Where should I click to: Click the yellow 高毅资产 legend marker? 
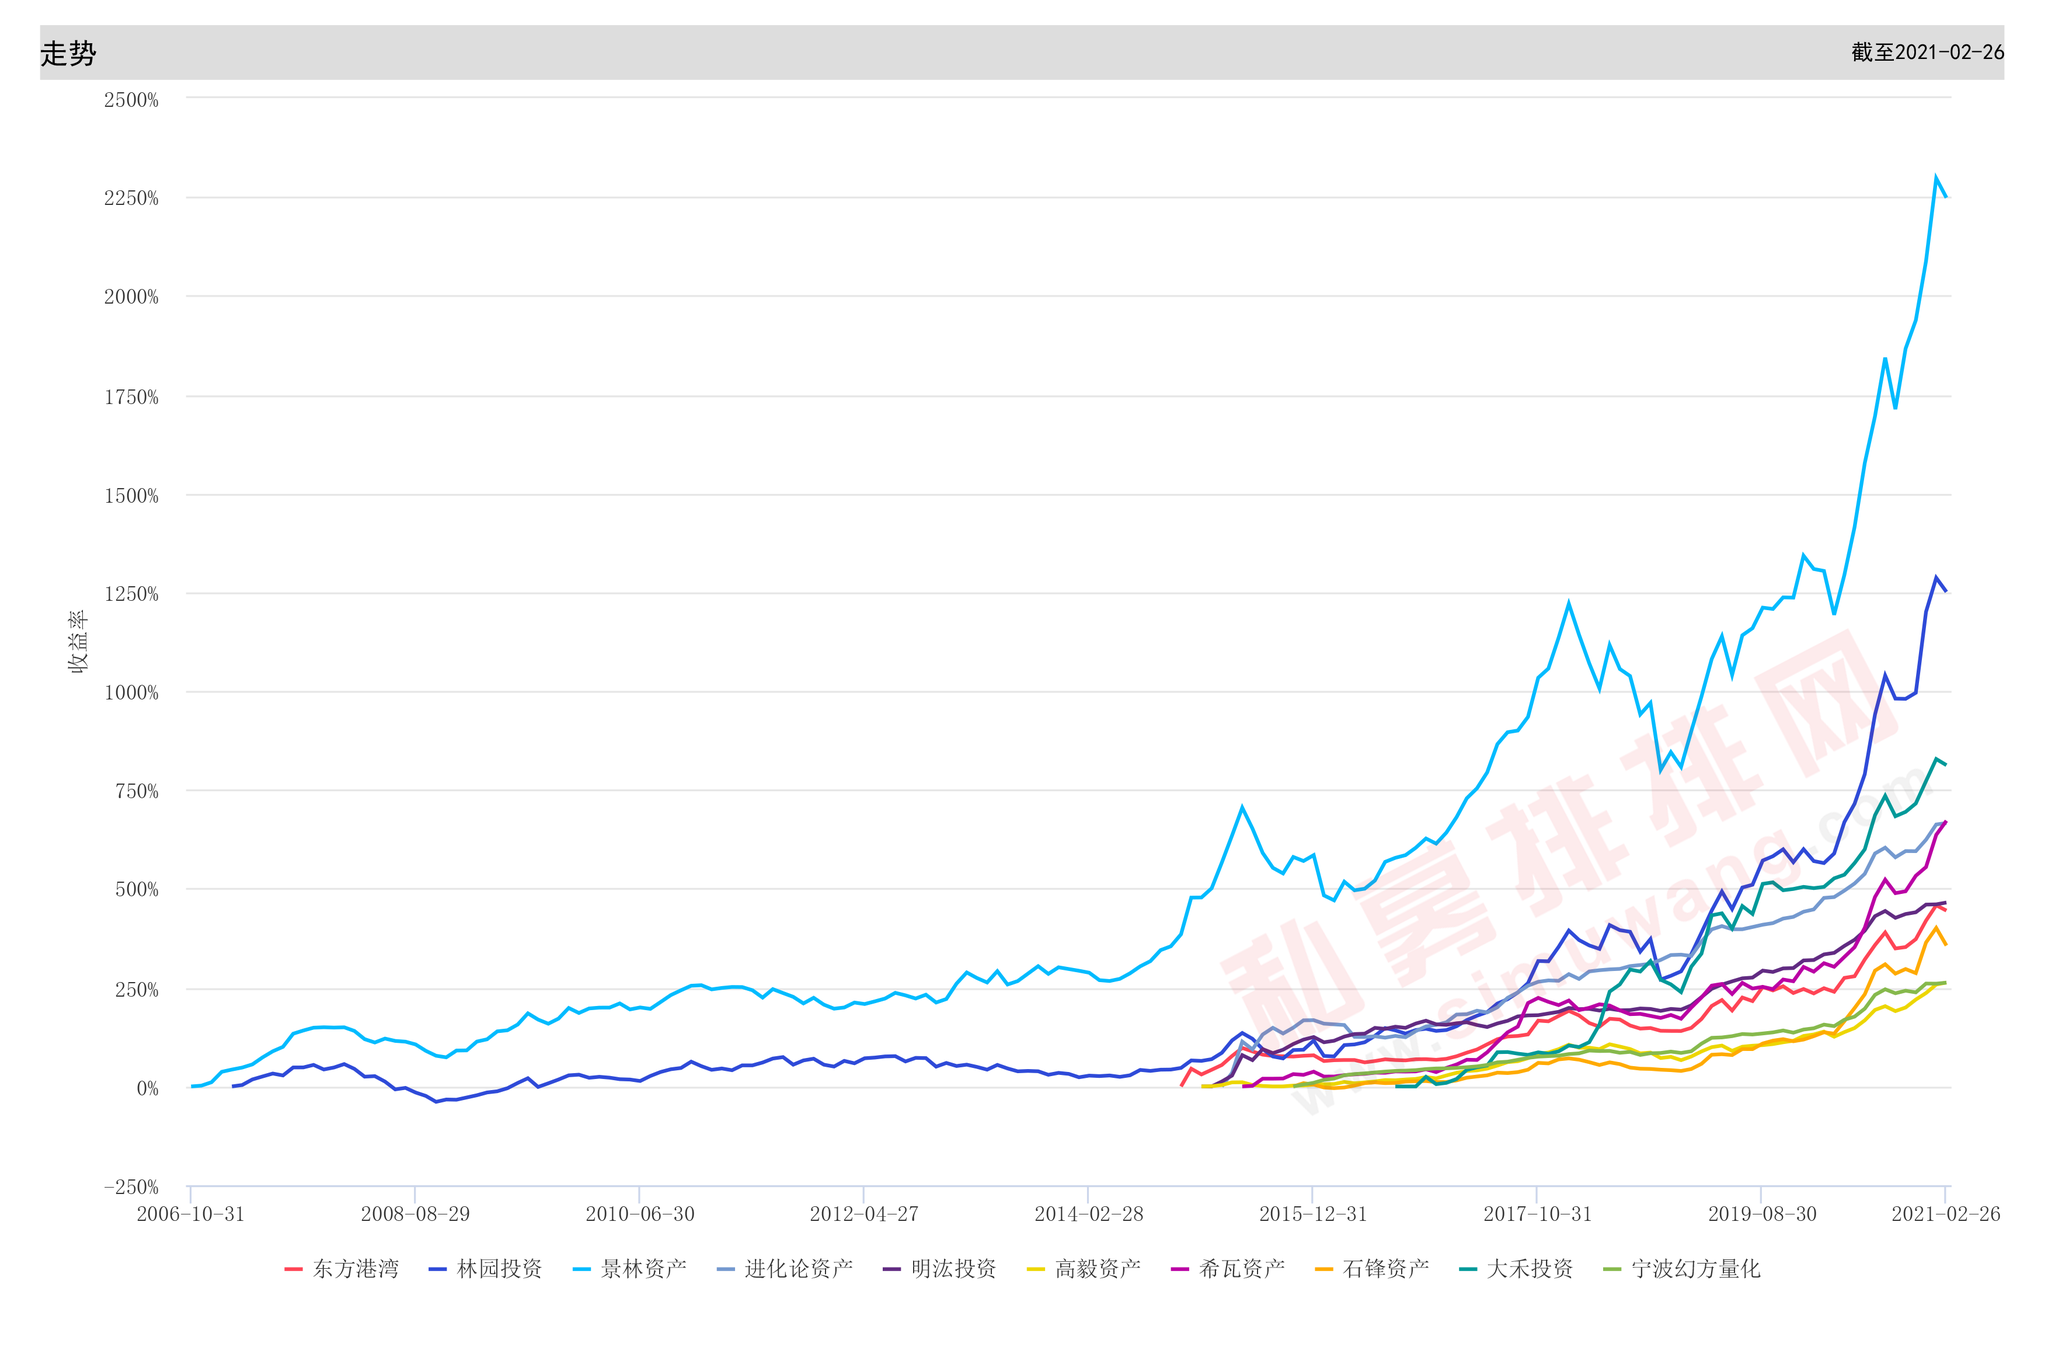(1036, 1270)
